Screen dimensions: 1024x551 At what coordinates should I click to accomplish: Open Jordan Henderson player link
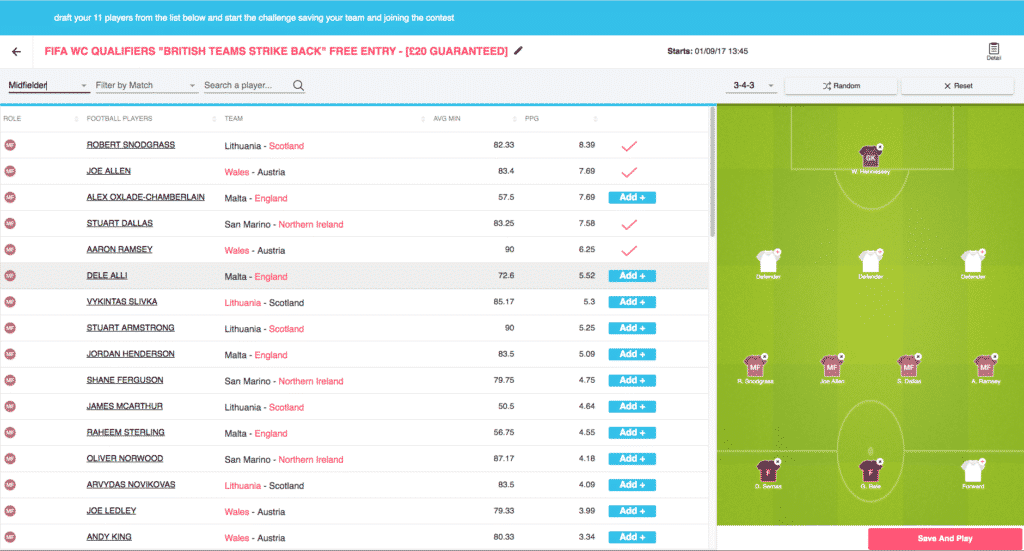131,354
